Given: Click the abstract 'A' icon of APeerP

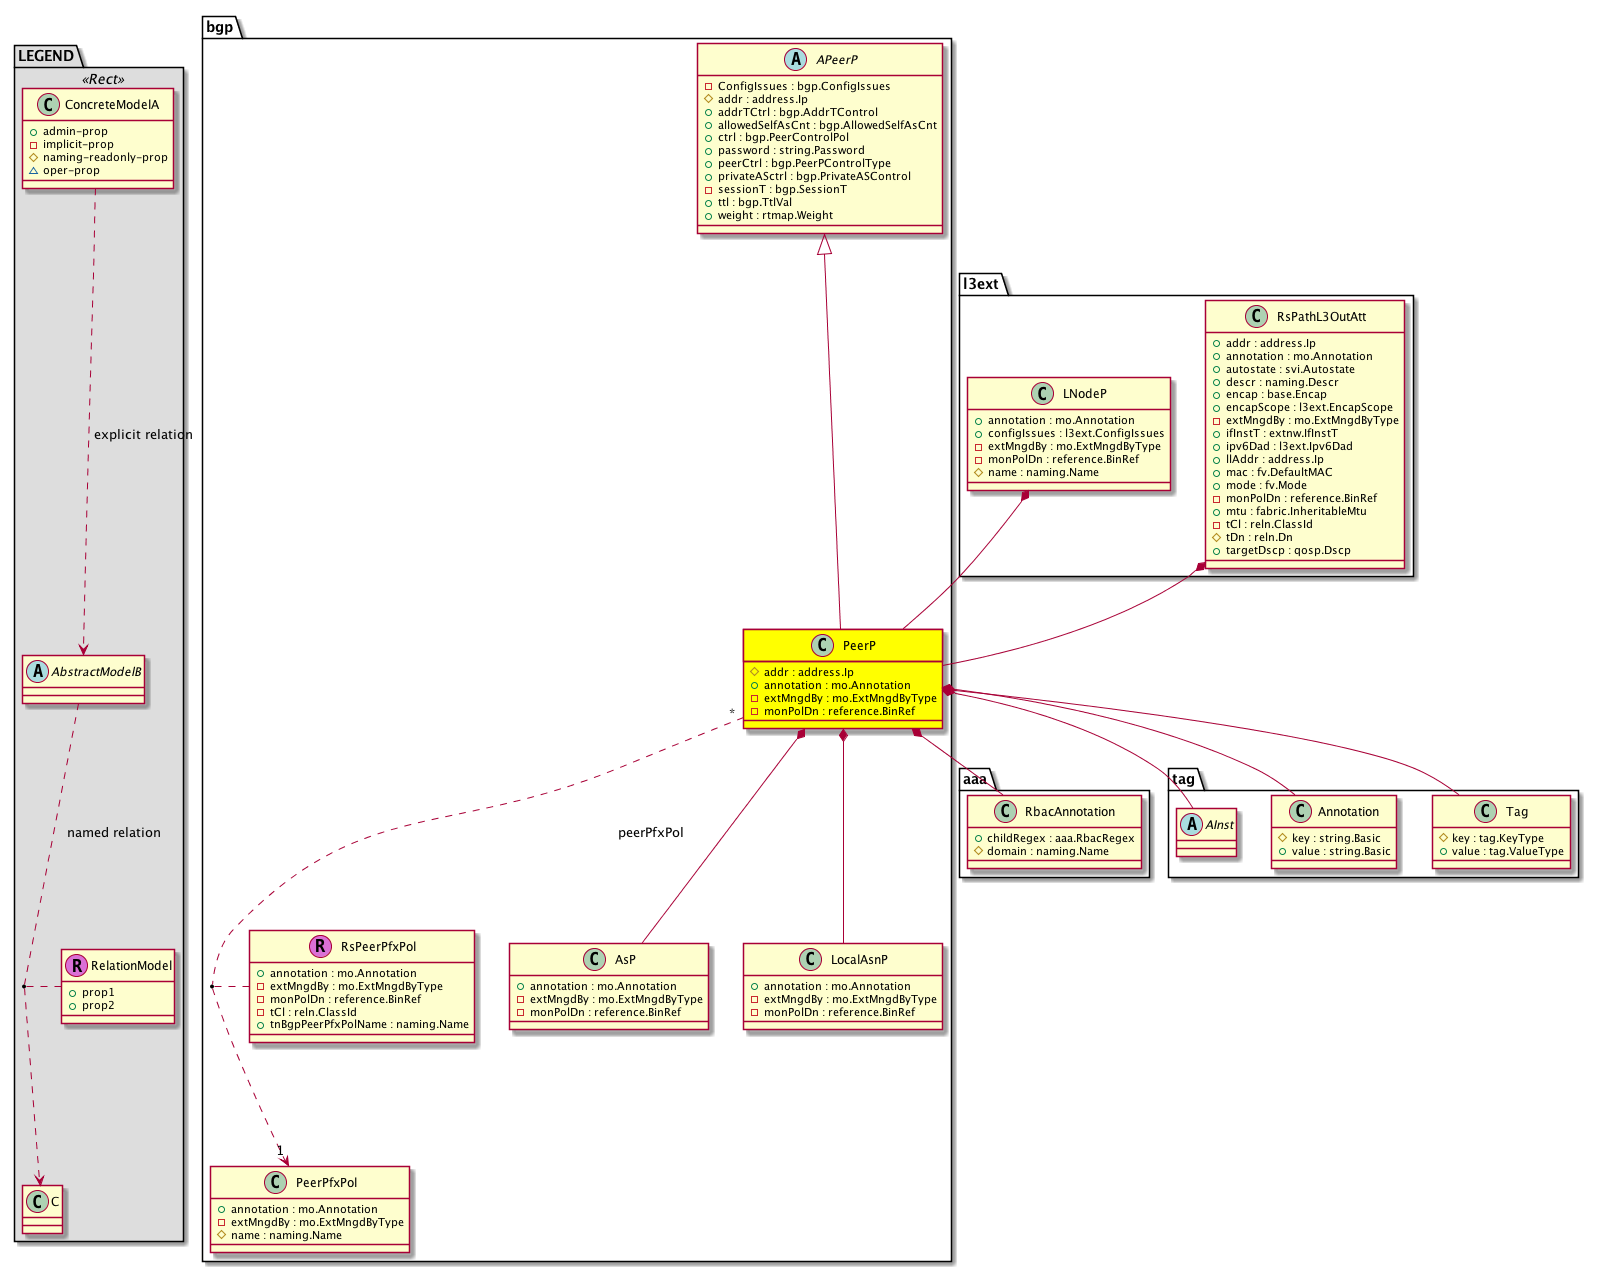Looking at the screenshot, I should (x=796, y=59).
